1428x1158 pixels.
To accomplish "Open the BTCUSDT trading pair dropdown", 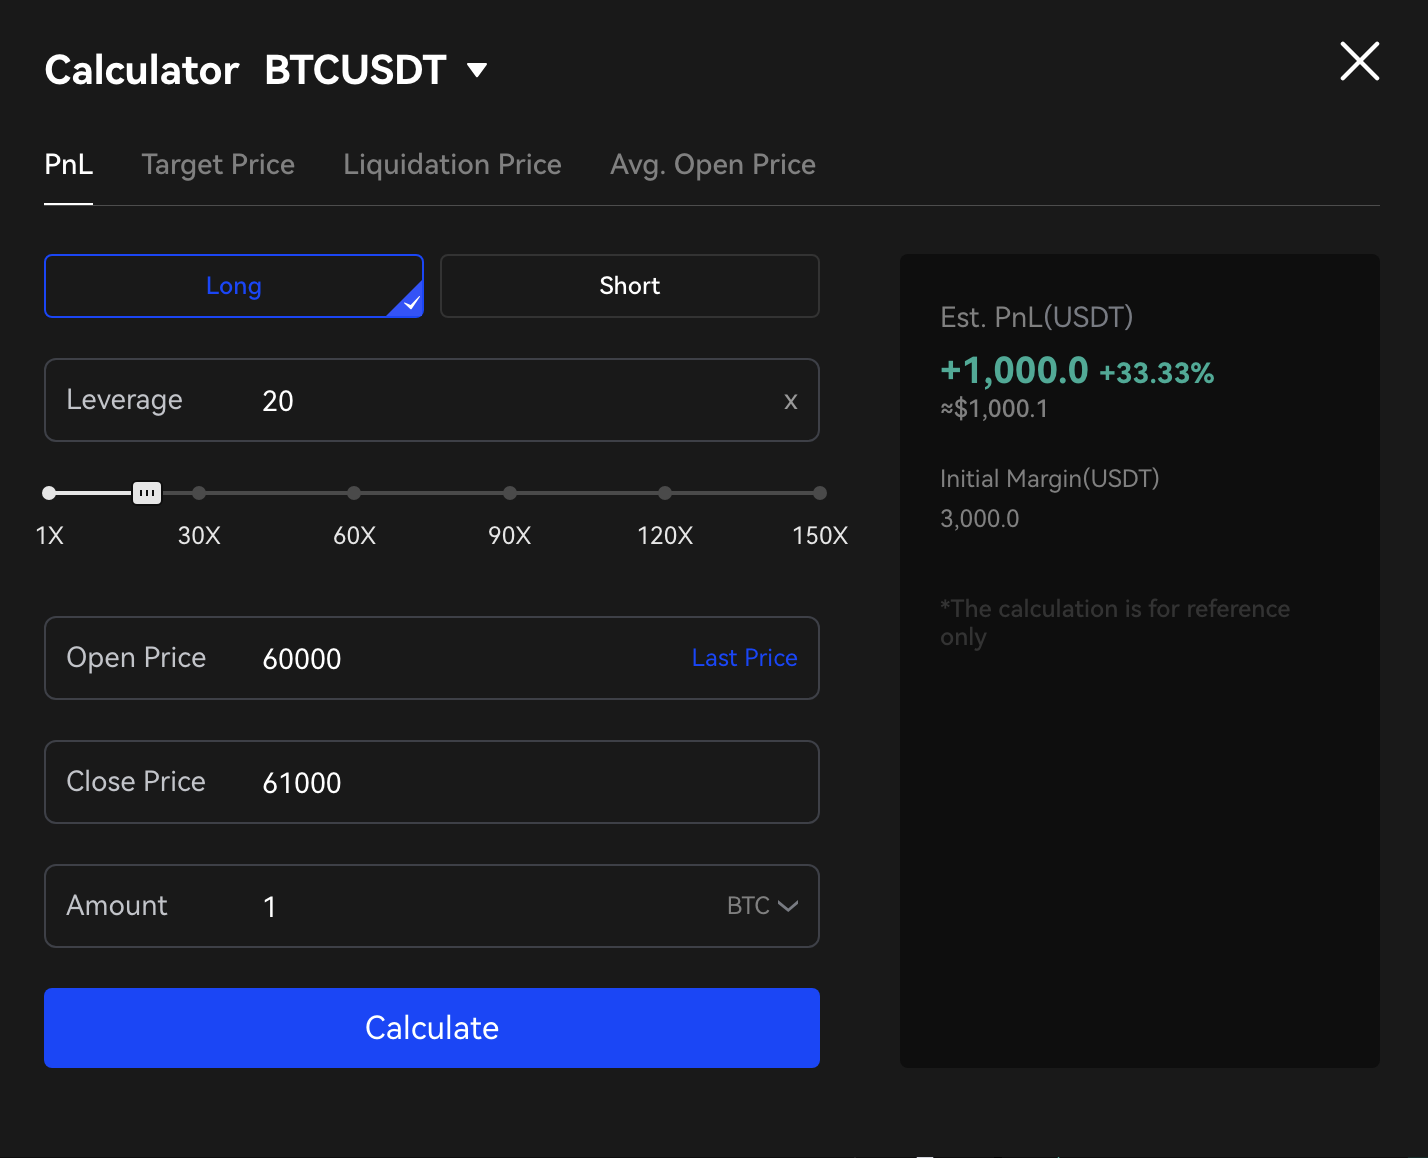I will coord(476,70).
